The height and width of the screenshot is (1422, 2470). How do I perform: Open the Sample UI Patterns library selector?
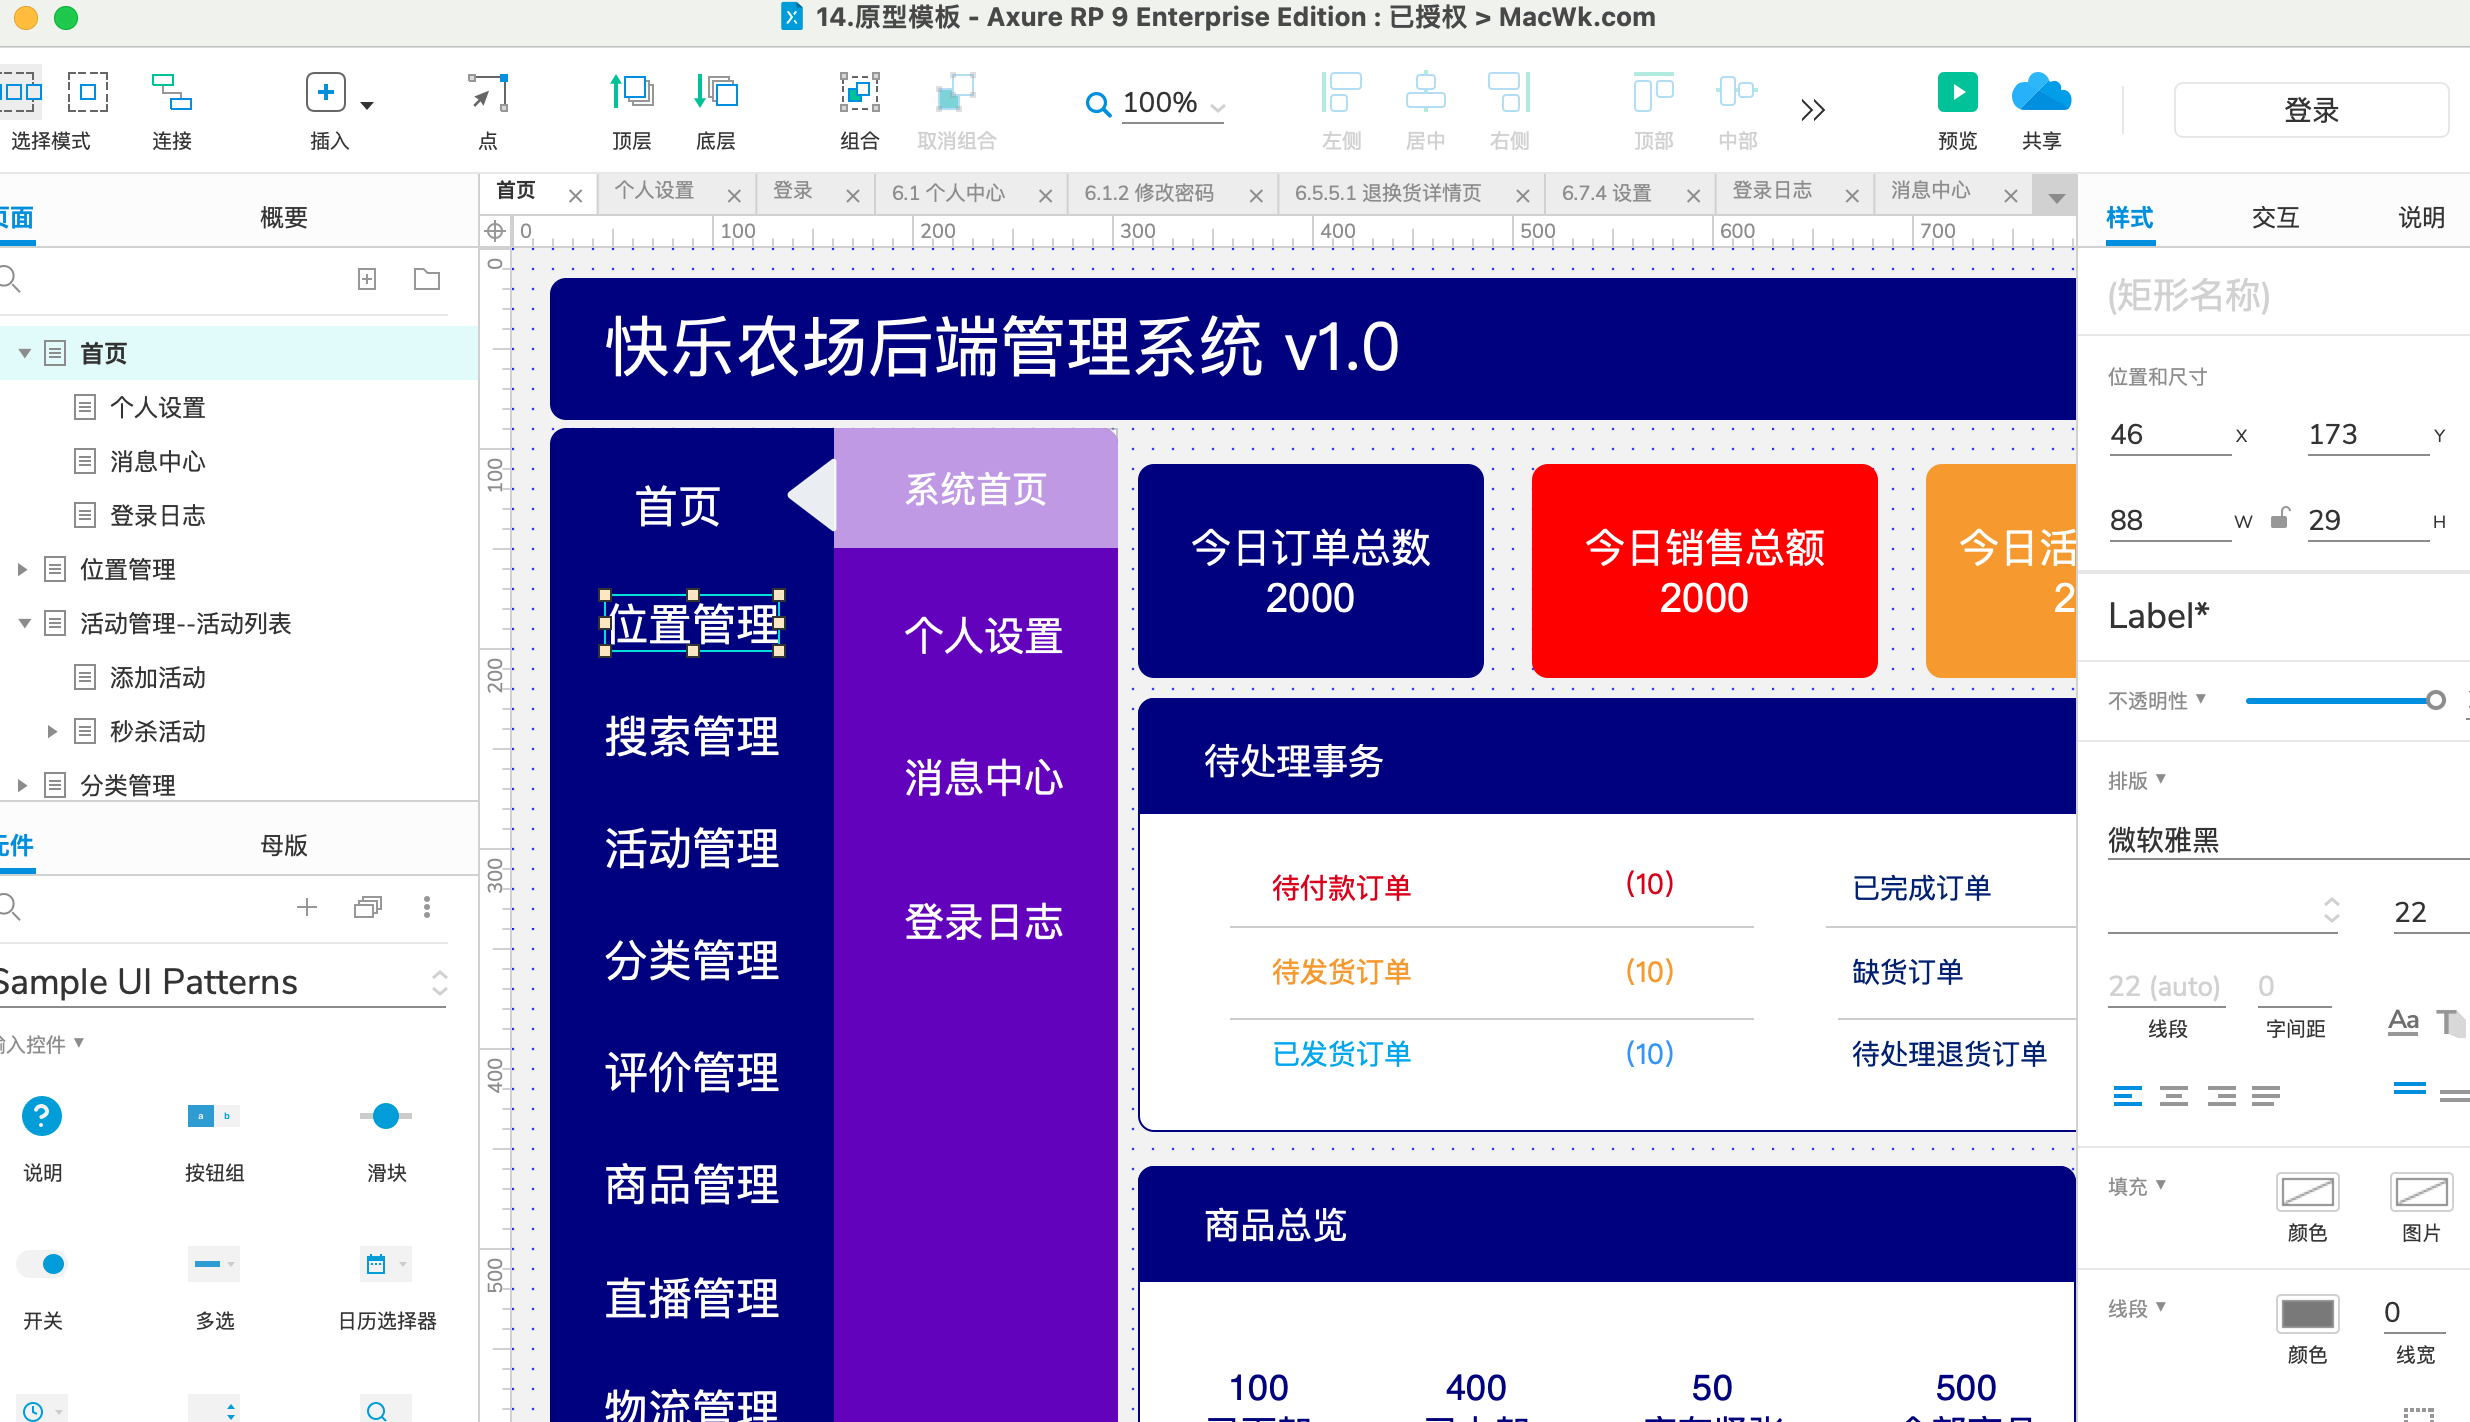(x=223, y=982)
